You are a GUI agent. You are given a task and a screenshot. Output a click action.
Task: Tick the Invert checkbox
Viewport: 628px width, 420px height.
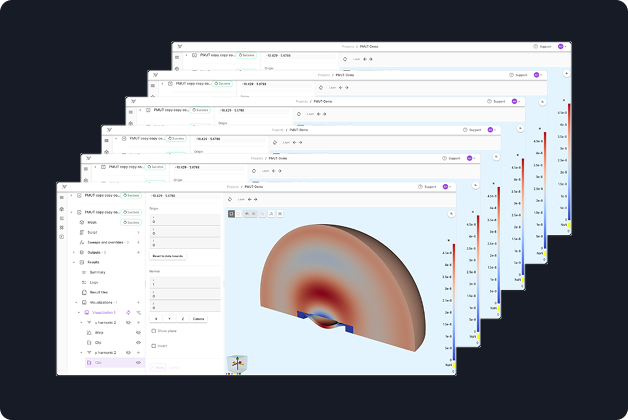153,346
